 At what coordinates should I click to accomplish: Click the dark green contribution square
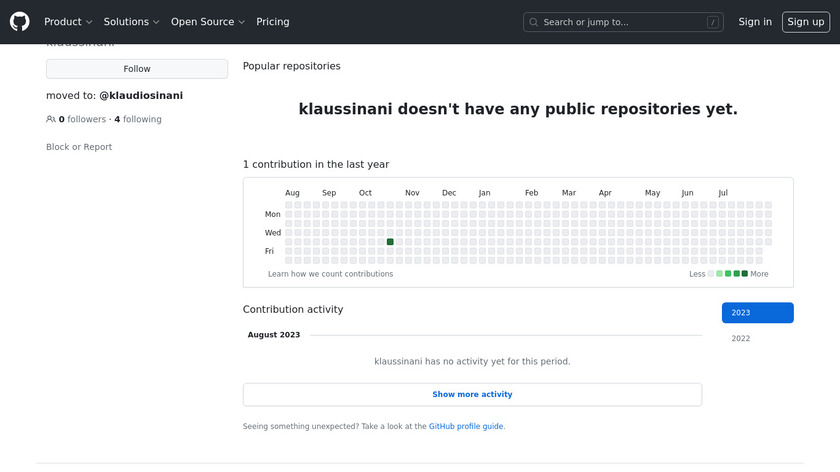point(390,242)
